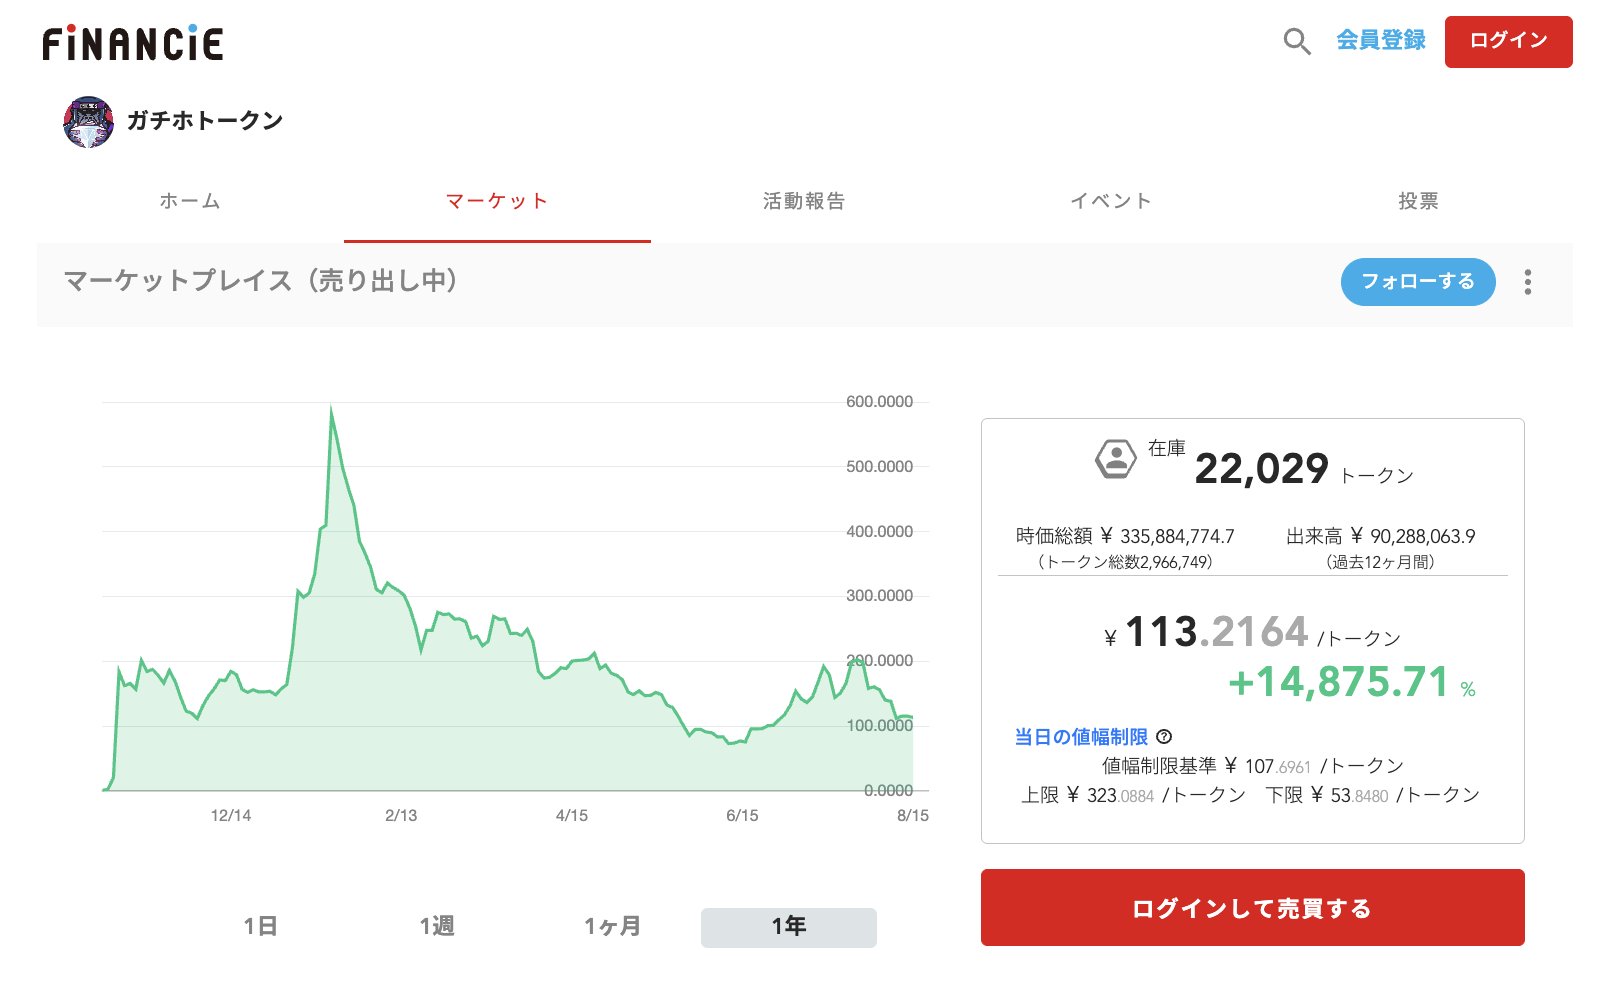Open search with magnifier icon

coord(1297,41)
